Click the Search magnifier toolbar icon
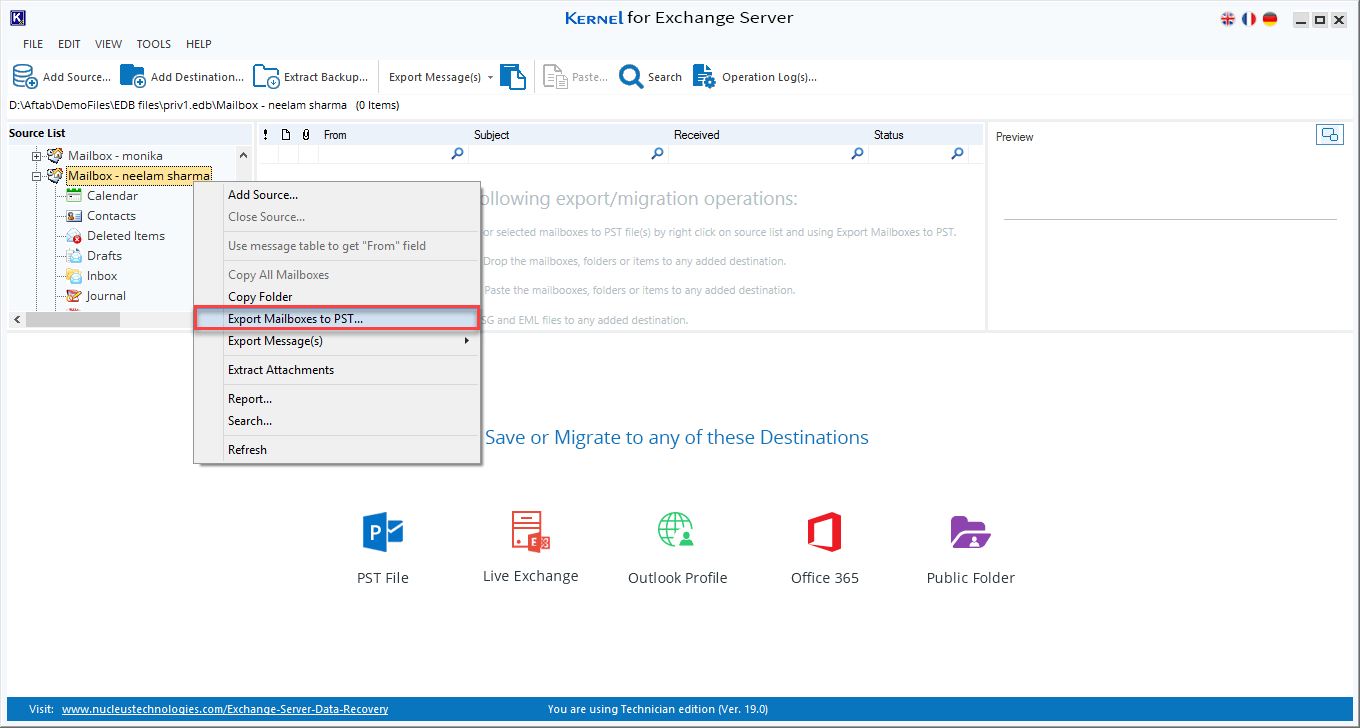Viewport: 1360px width, 728px height. (x=631, y=77)
